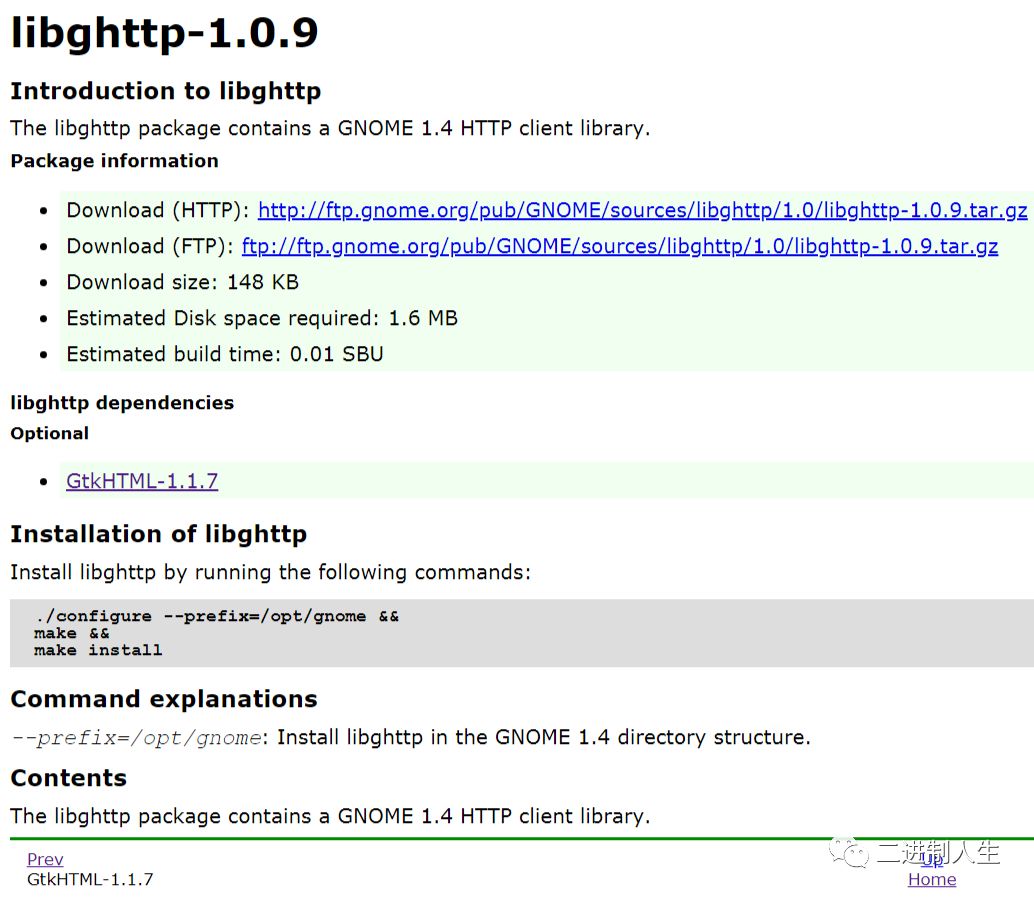Viewport: 1034px width, 898px height.
Task: Click the "Package information" subheading
Action: (x=114, y=161)
